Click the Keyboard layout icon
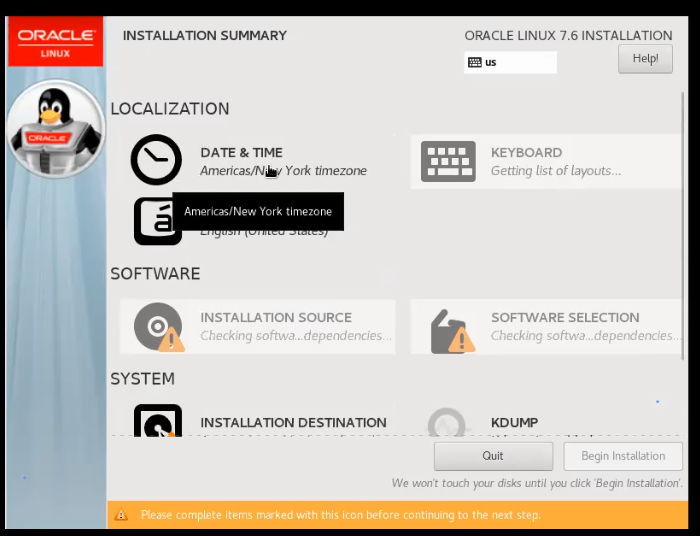Viewport: 700px width, 536px height. (x=448, y=161)
